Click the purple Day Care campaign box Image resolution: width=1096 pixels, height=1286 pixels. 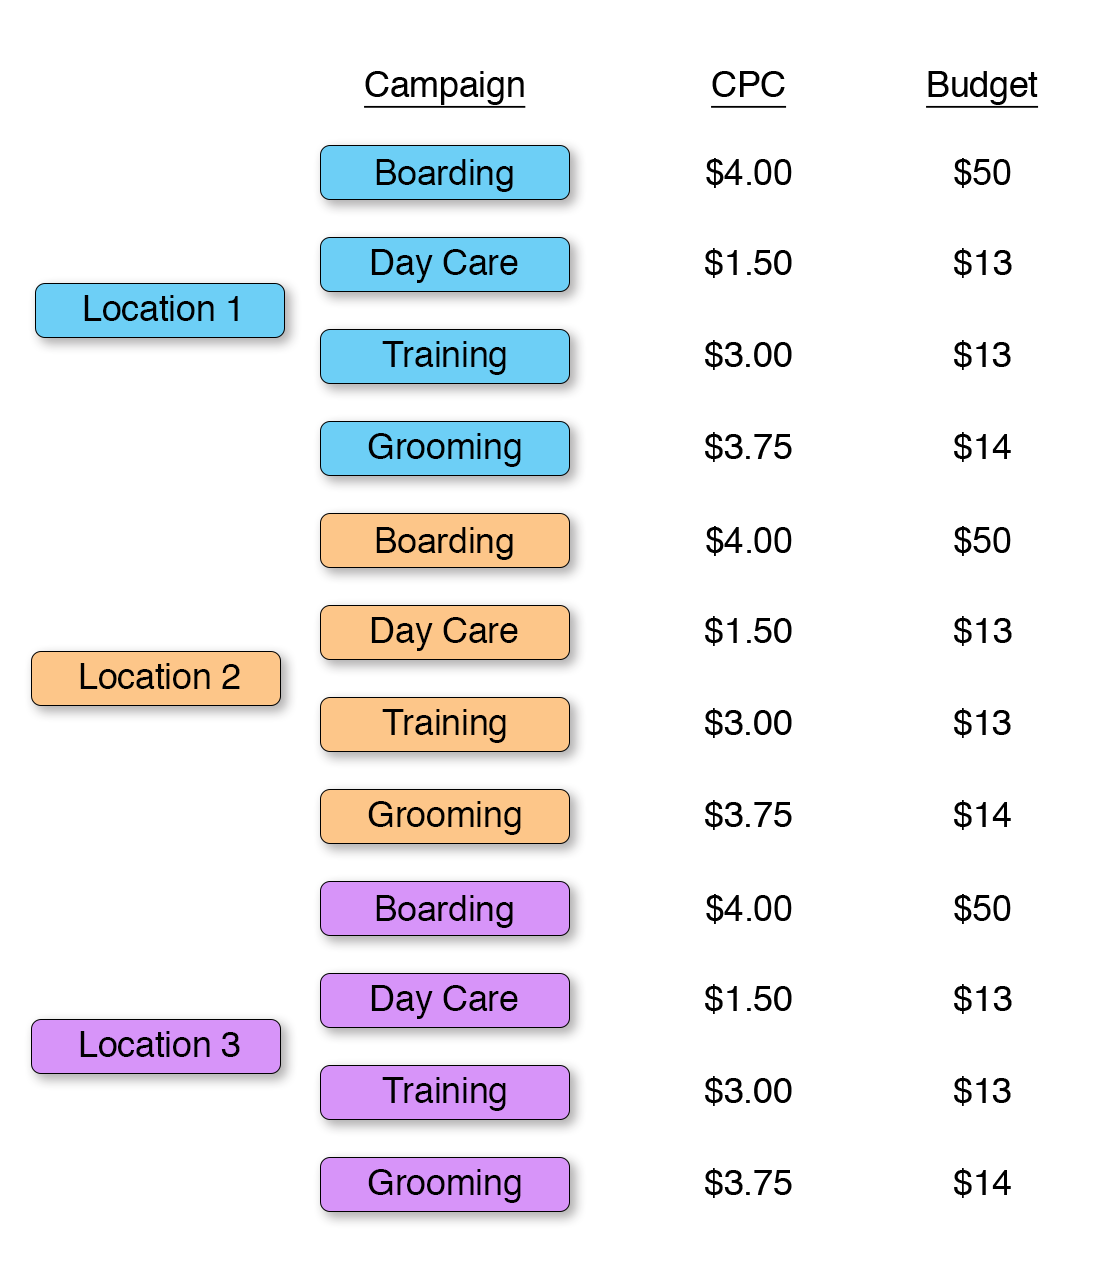(x=445, y=1000)
